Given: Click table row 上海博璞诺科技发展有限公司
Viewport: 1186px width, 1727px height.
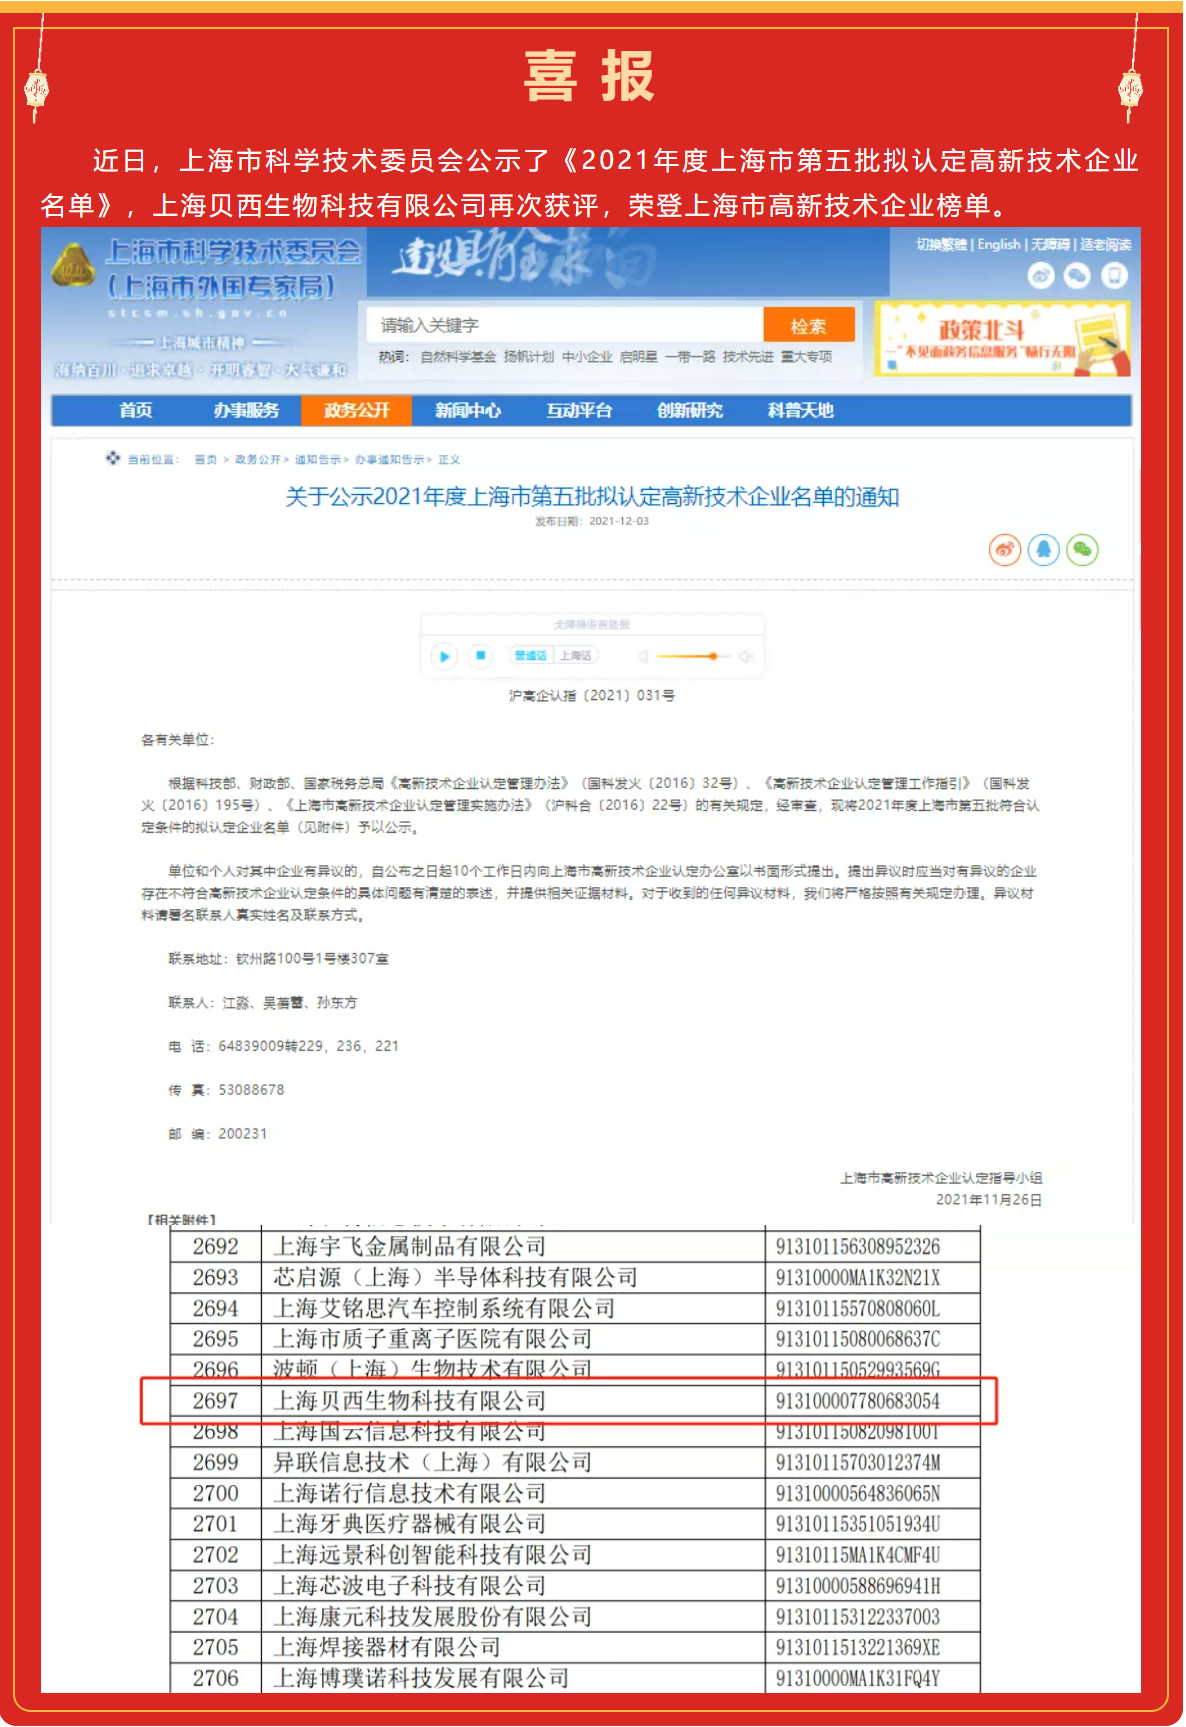Looking at the screenshot, I should click(x=575, y=1678).
